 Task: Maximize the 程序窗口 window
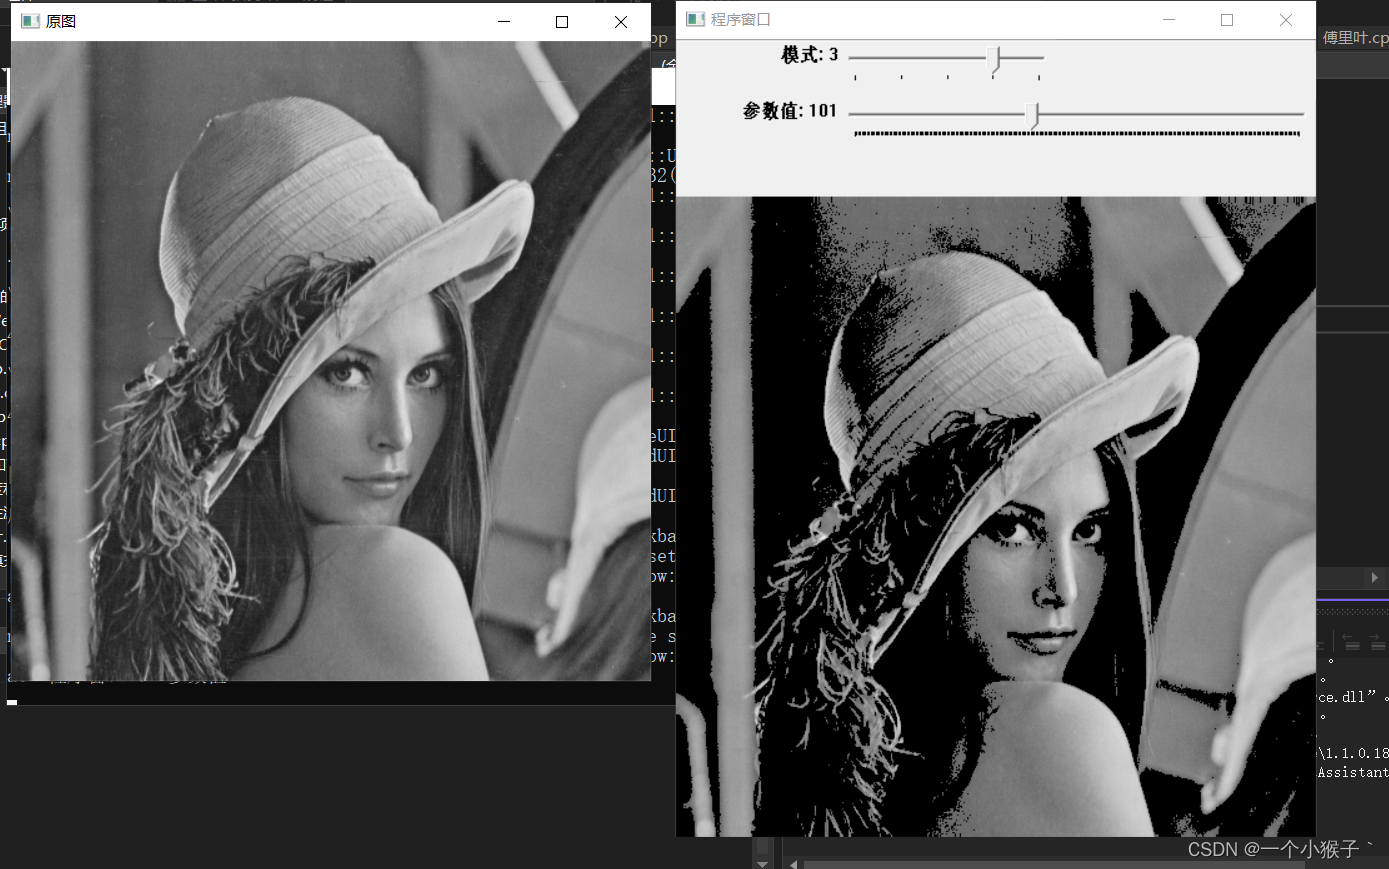(x=1227, y=19)
